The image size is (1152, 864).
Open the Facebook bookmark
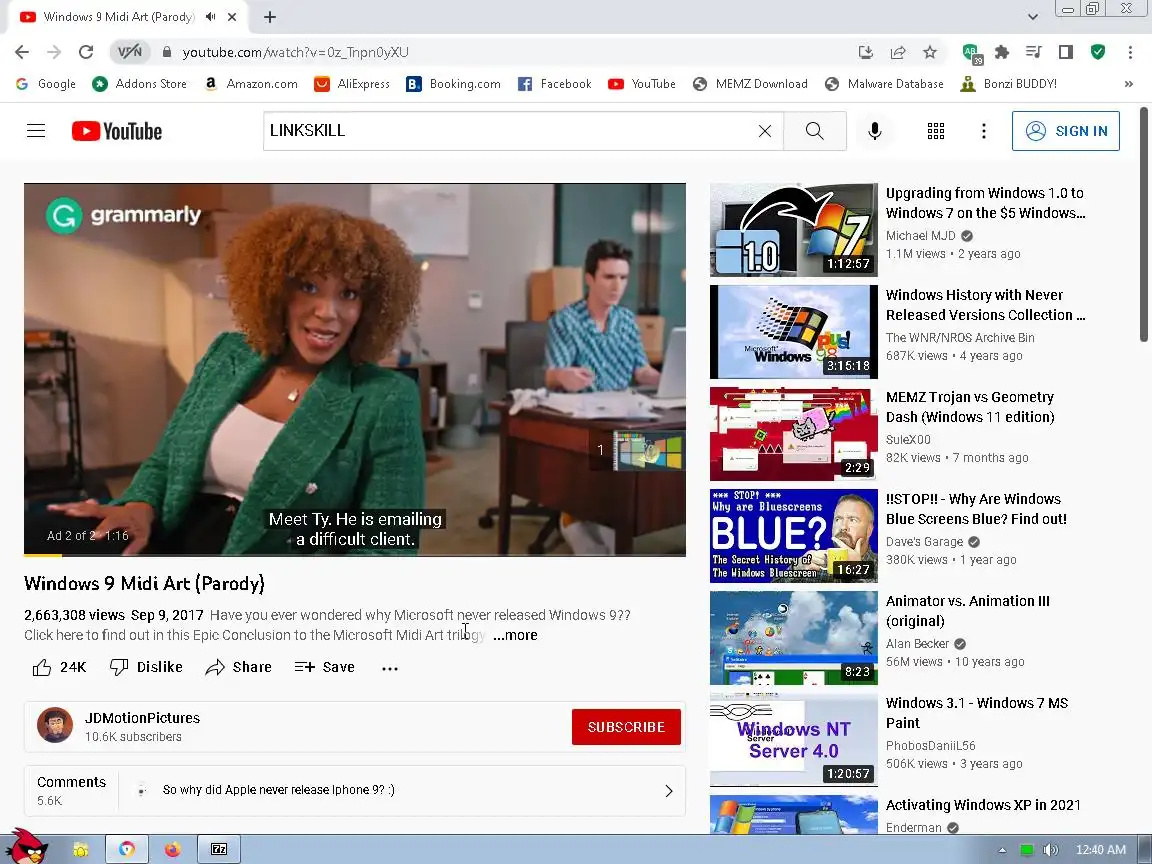click(554, 84)
